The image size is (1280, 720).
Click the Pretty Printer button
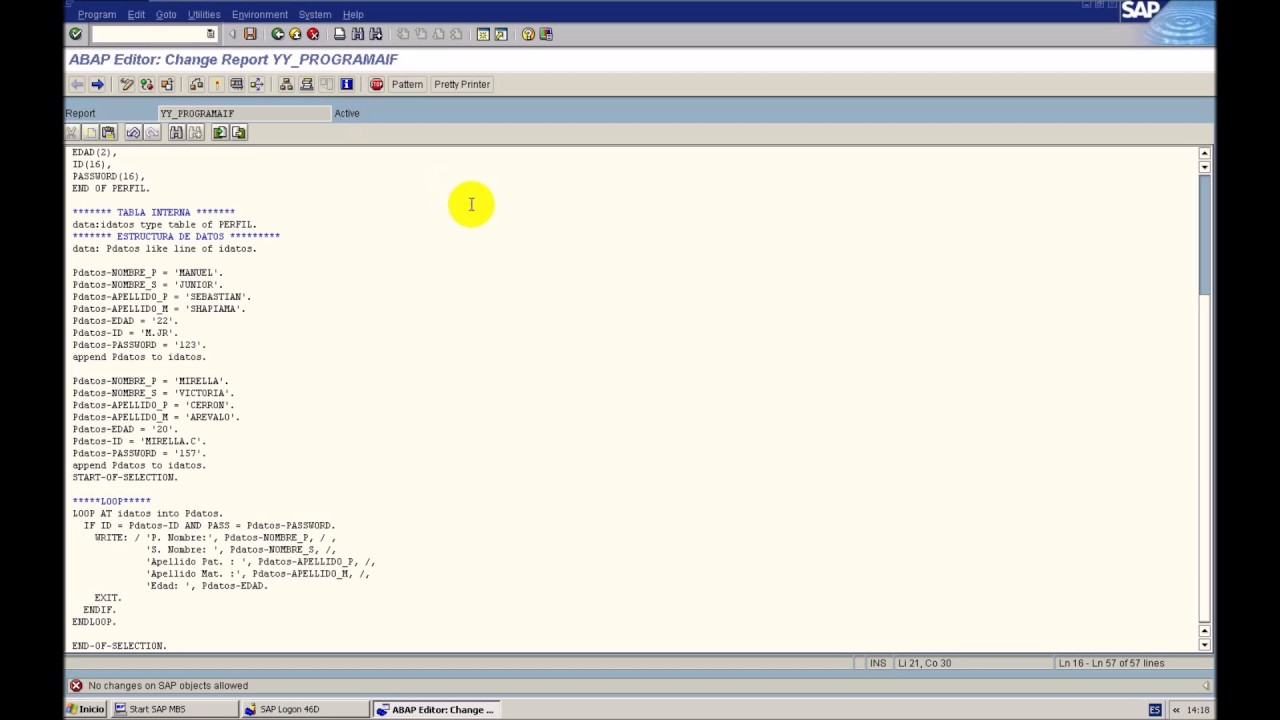462,84
